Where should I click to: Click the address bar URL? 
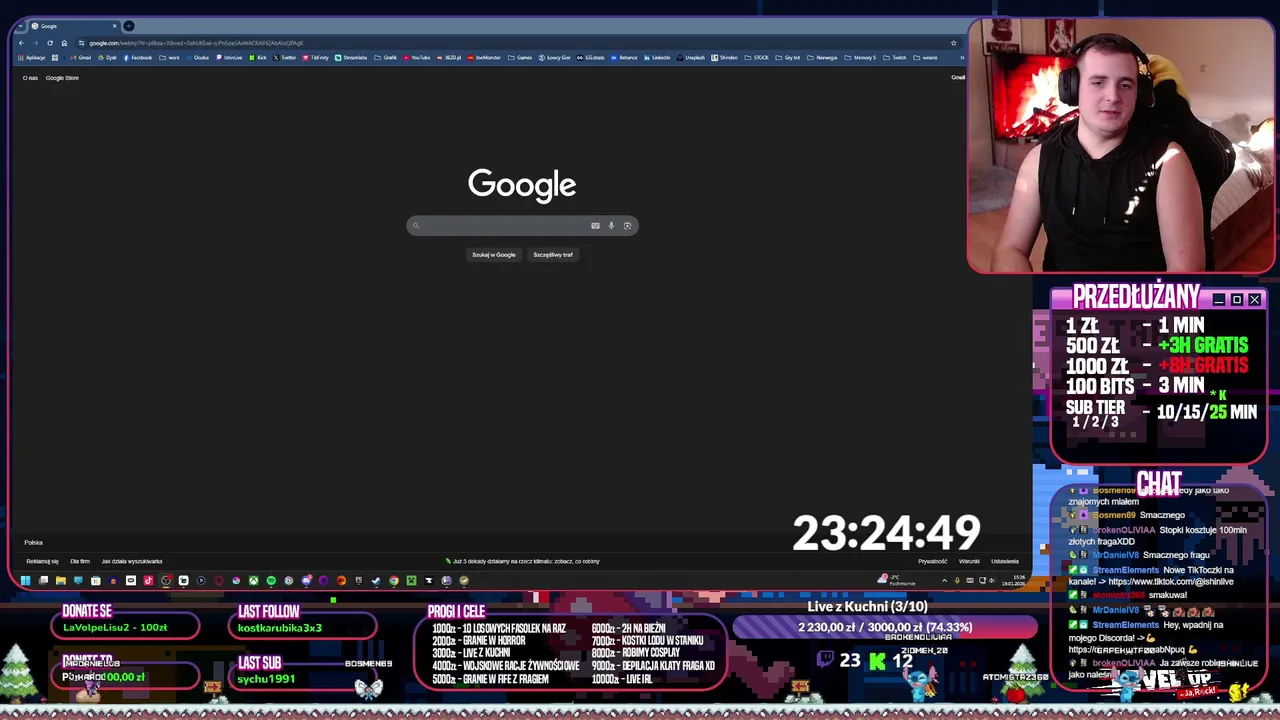(195, 43)
